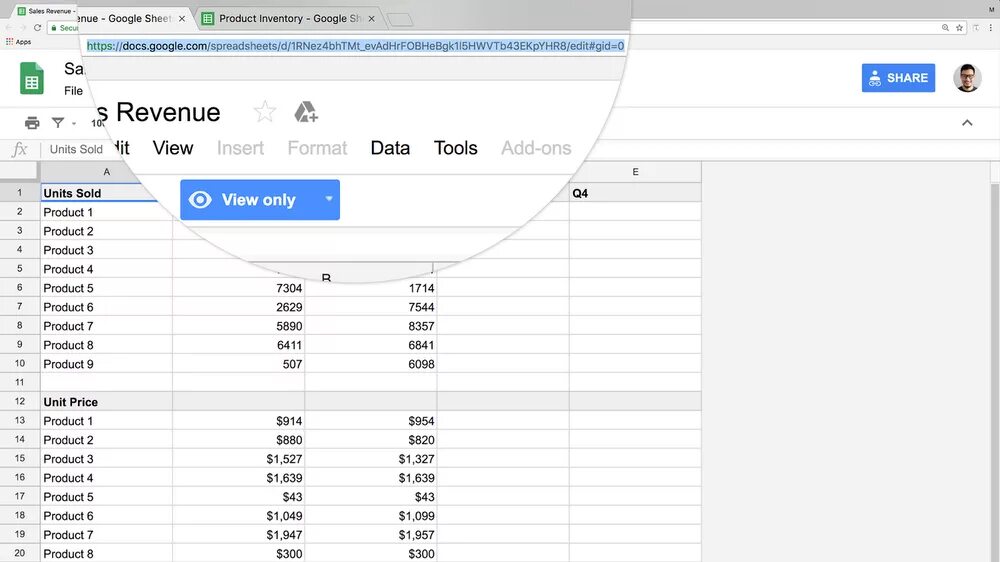Screen dimensions: 1000x562
Task: Select row 1 header
Action: tap(20, 192)
